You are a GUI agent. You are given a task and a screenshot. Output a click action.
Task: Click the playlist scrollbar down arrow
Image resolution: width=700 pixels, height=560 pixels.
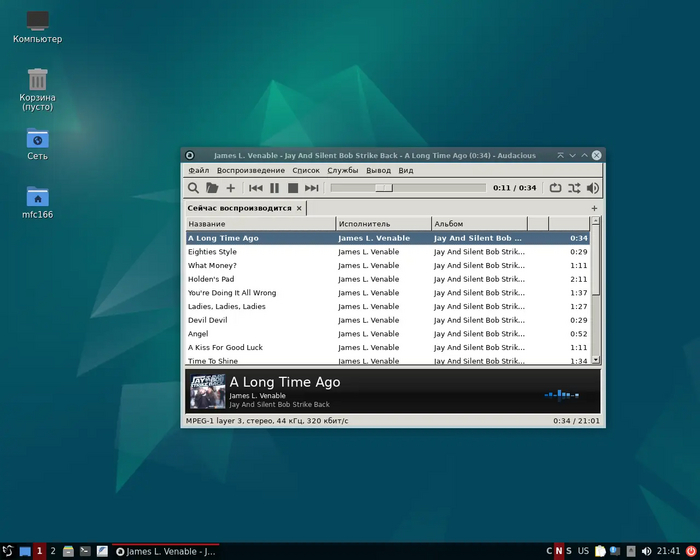point(596,359)
